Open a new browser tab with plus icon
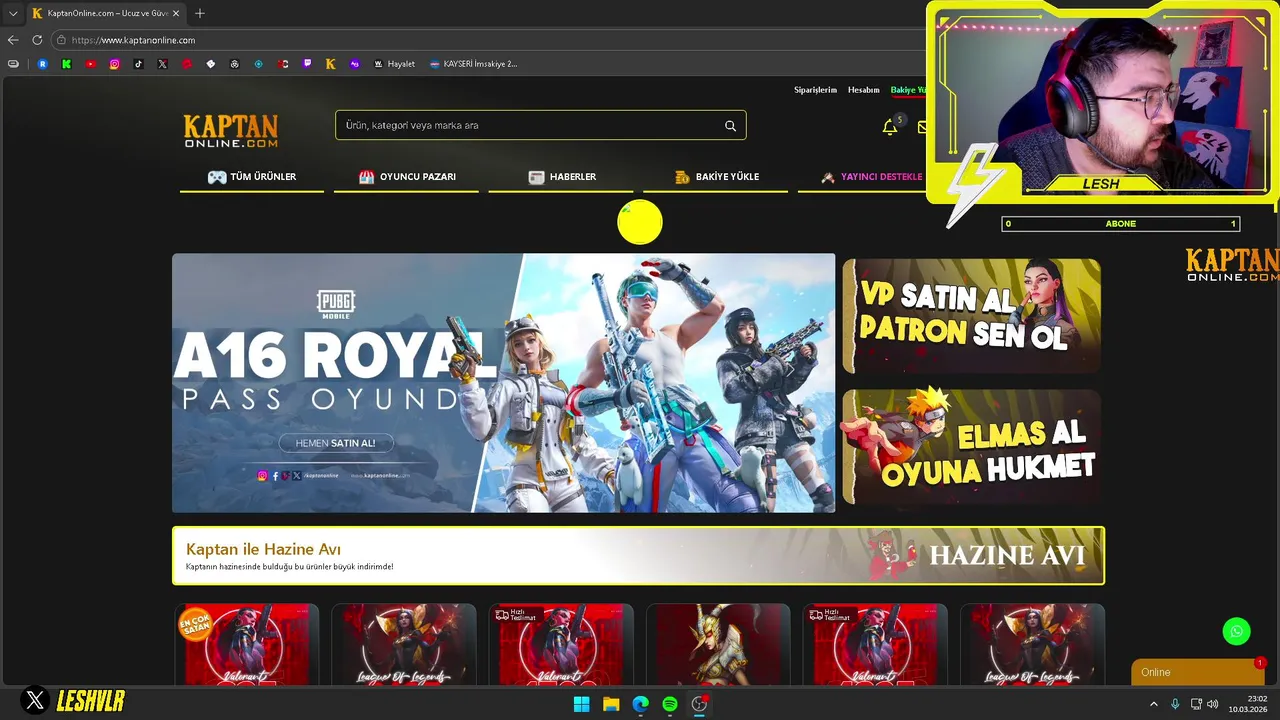This screenshot has height=720, width=1280. [199, 13]
